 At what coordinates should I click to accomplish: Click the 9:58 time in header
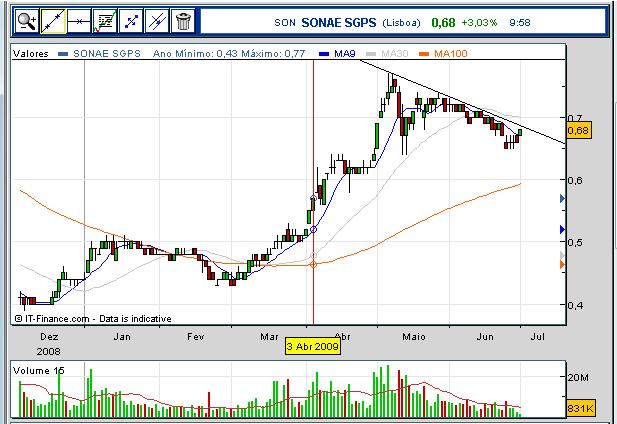tap(520, 23)
